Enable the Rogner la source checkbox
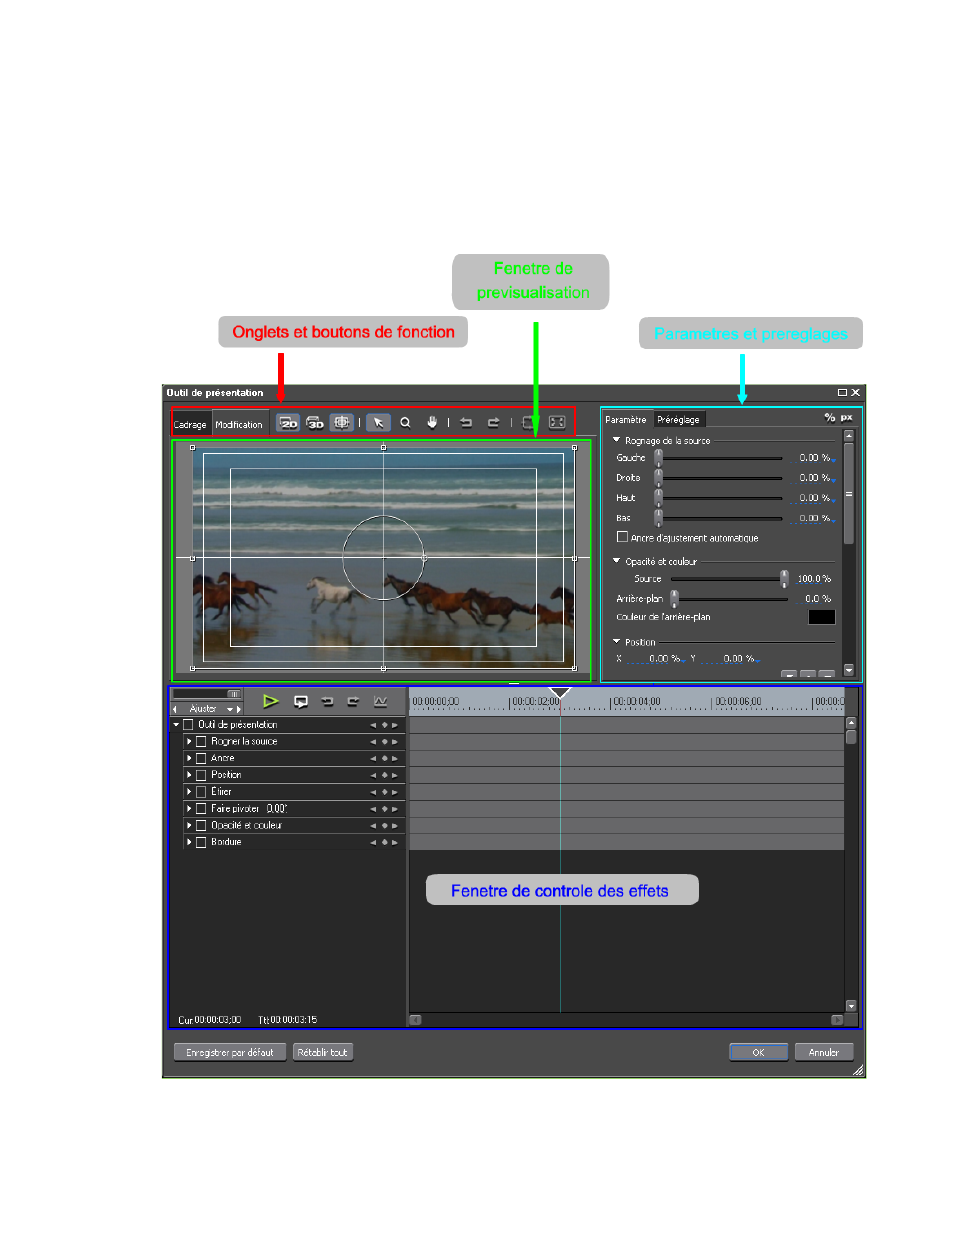This screenshot has height=1235, width=954. tap(201, 742)
